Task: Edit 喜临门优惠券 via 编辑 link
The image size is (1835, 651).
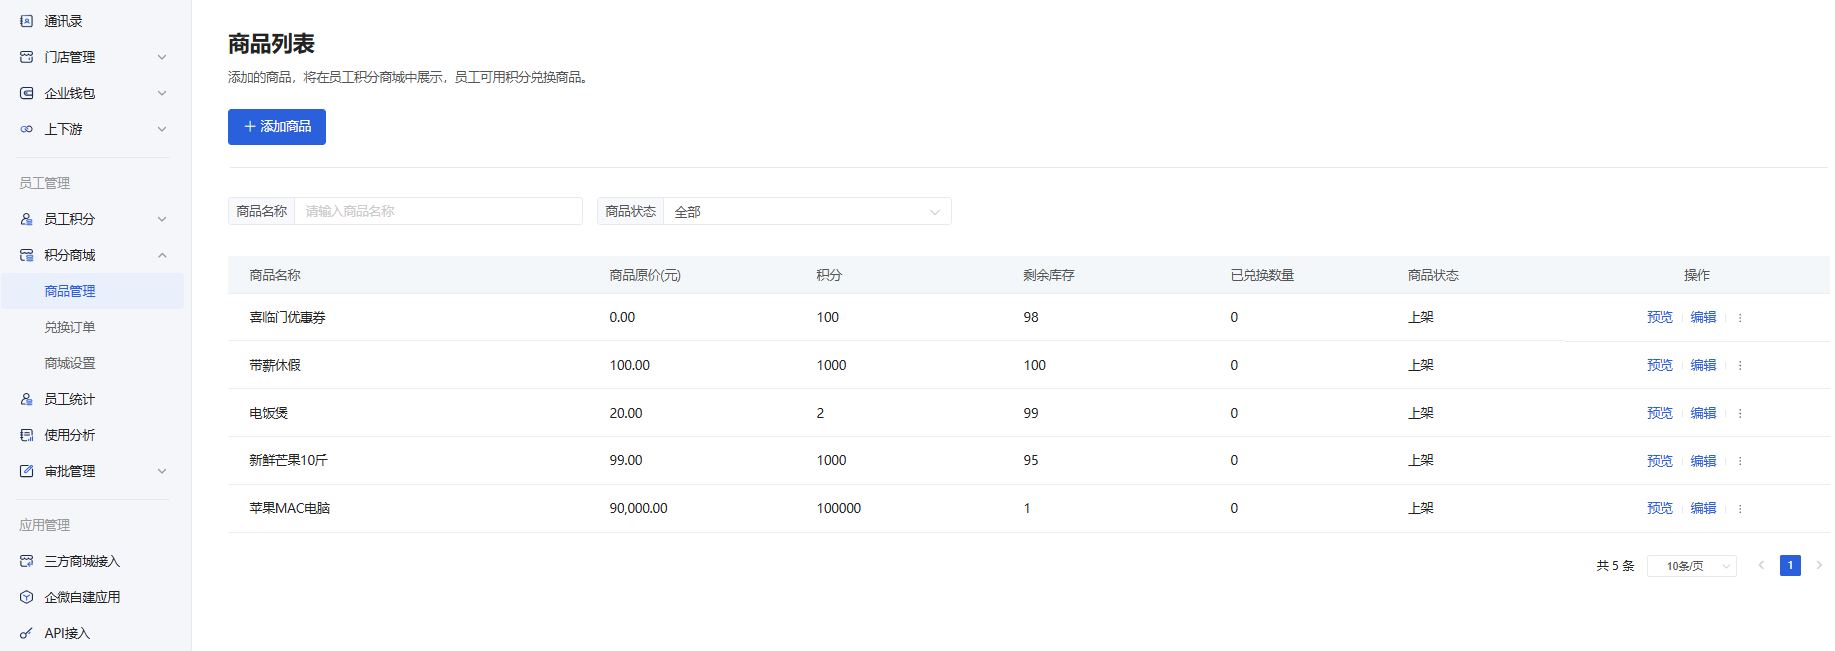Action: point(1703,317)
